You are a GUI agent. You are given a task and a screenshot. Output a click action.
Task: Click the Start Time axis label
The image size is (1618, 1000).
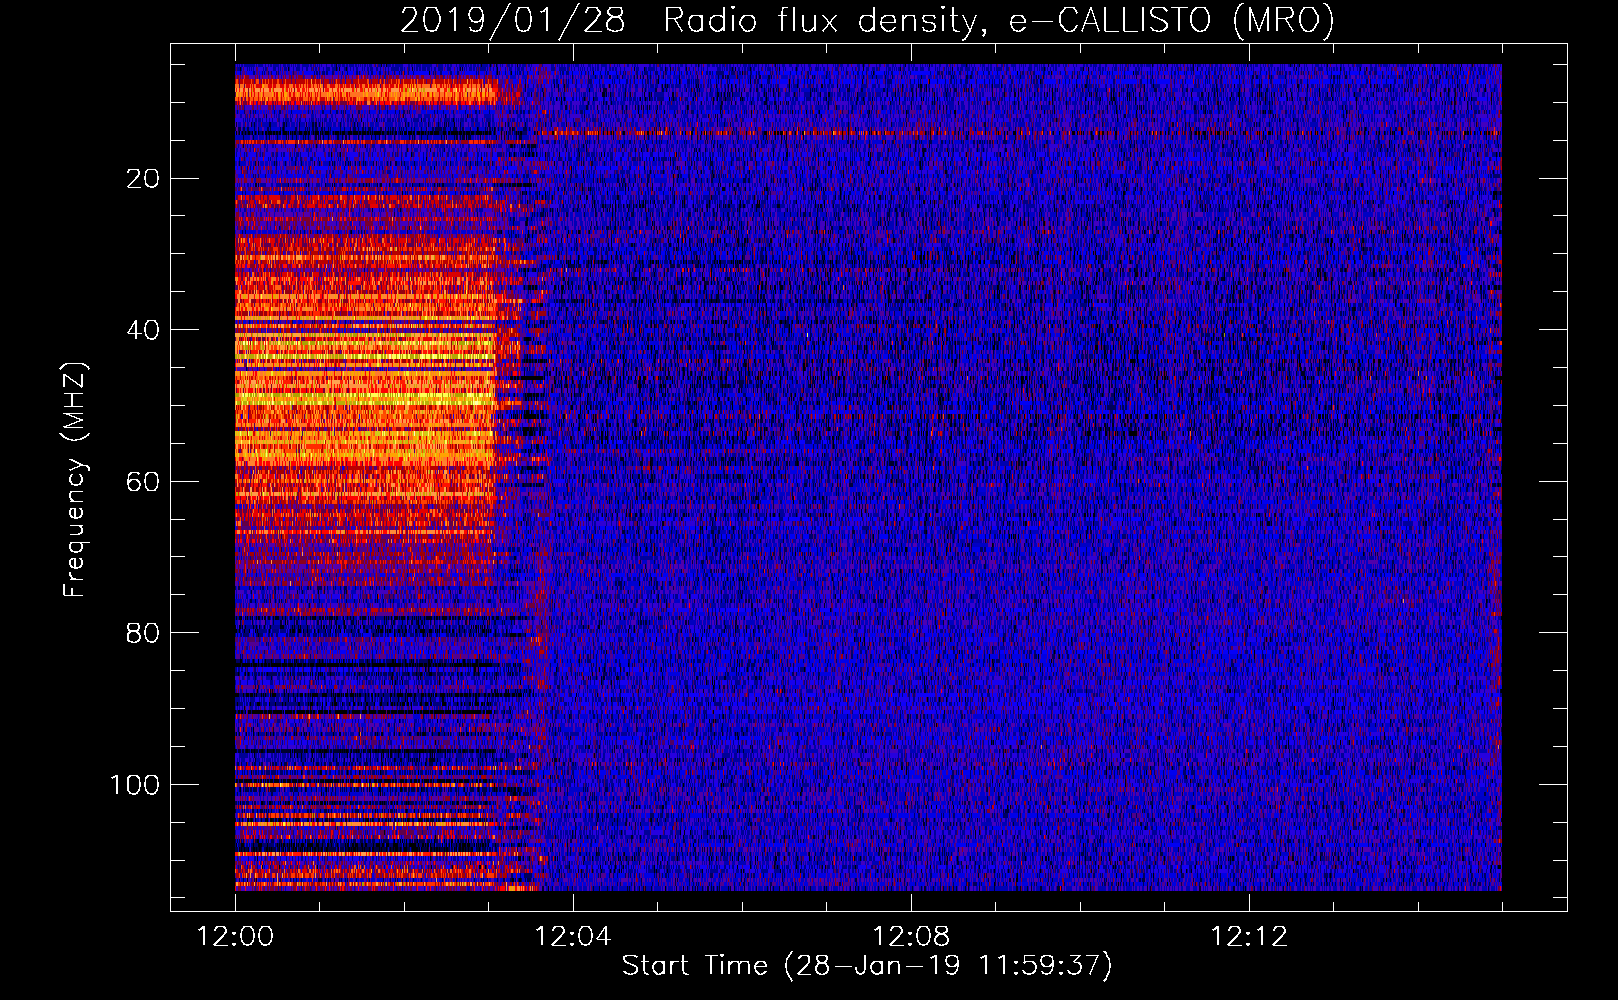click(x=867, y=966)
